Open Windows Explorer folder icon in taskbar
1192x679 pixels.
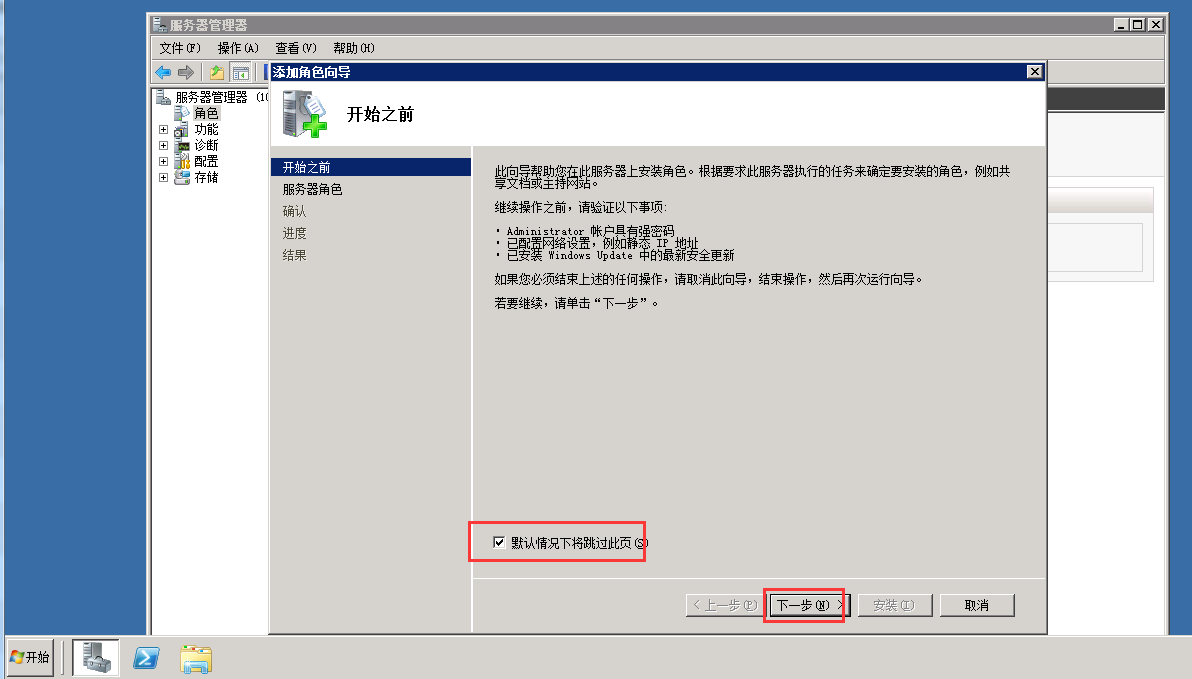coord(196,658)
